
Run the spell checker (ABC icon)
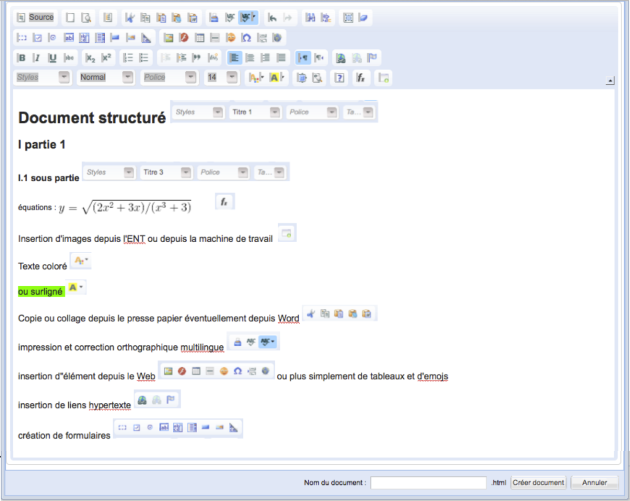(230, 17)
